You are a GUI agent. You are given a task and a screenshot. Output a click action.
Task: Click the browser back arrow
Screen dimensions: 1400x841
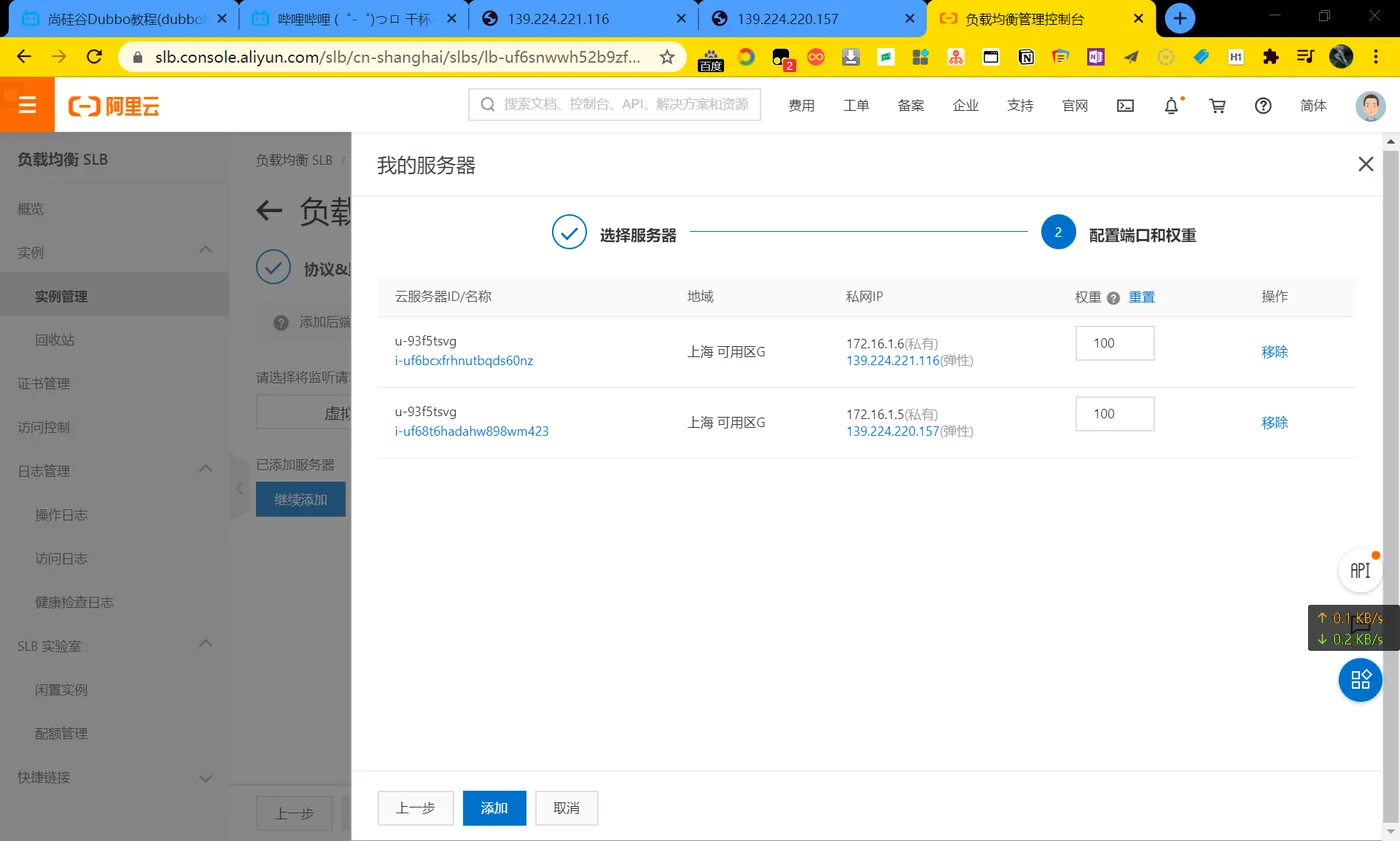[x=24, y=57]
